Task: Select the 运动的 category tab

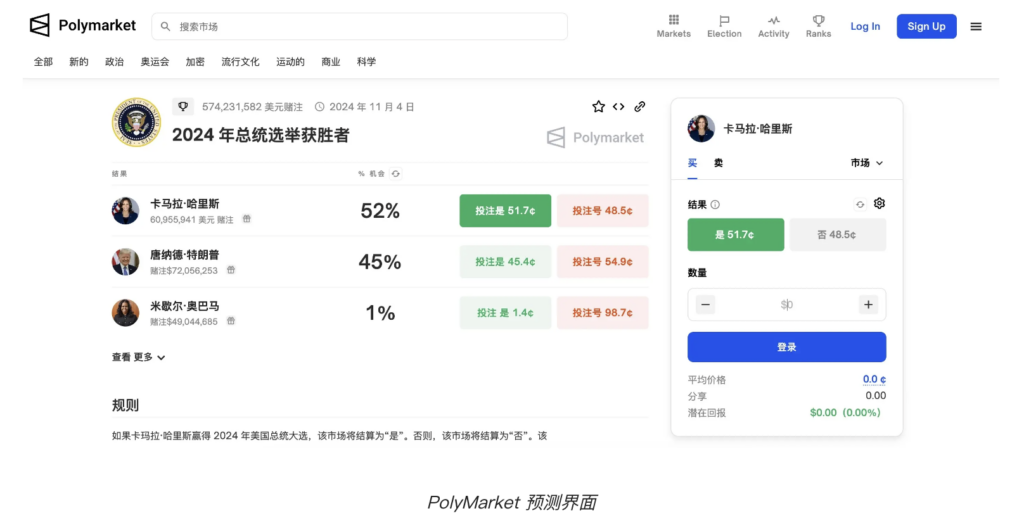Action: 290,62
